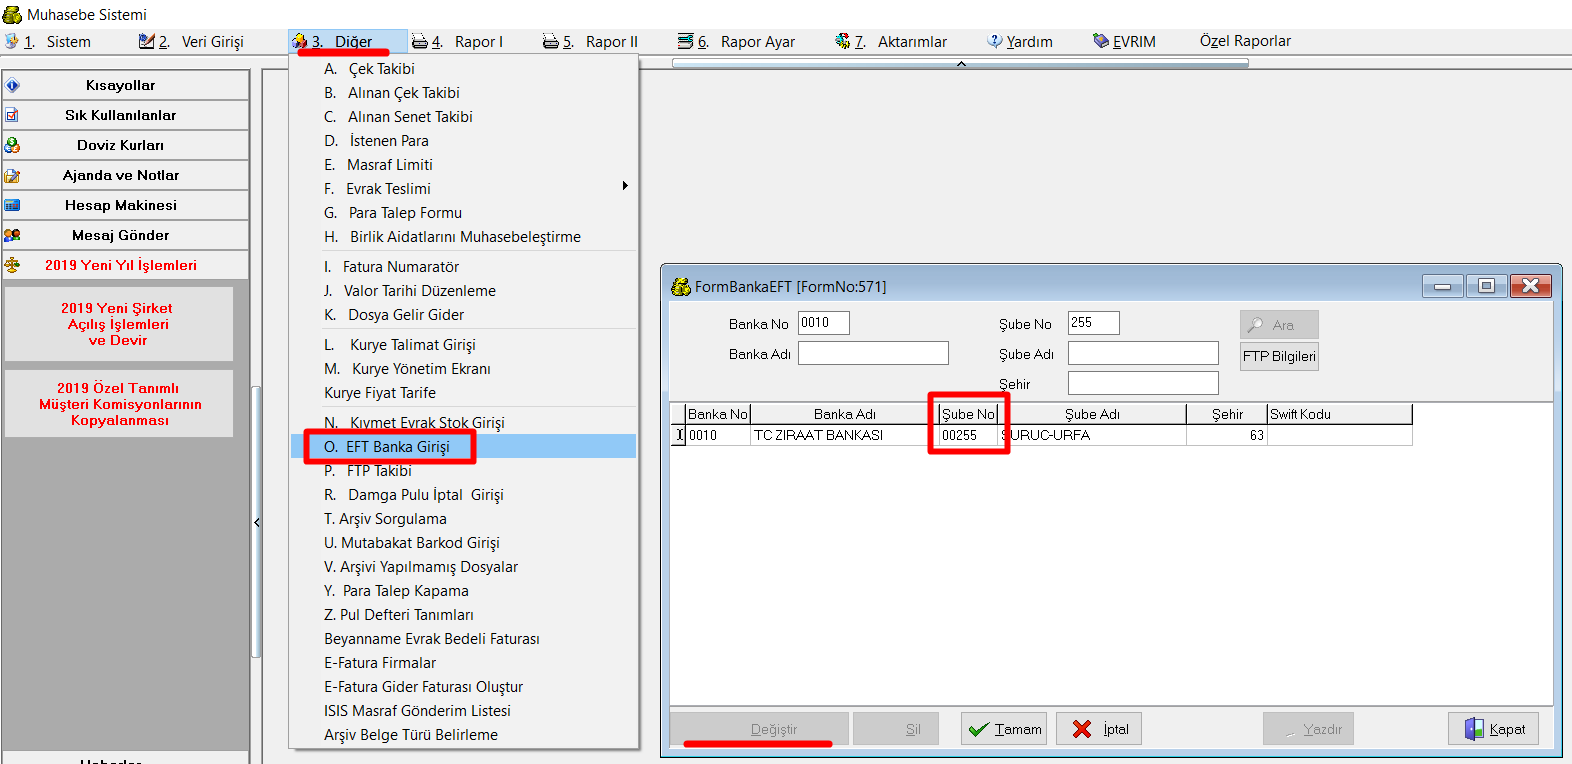Click the Mesaj Gönder icon
This screenshot has width=1572, height=764.
(x=13, y=235)
